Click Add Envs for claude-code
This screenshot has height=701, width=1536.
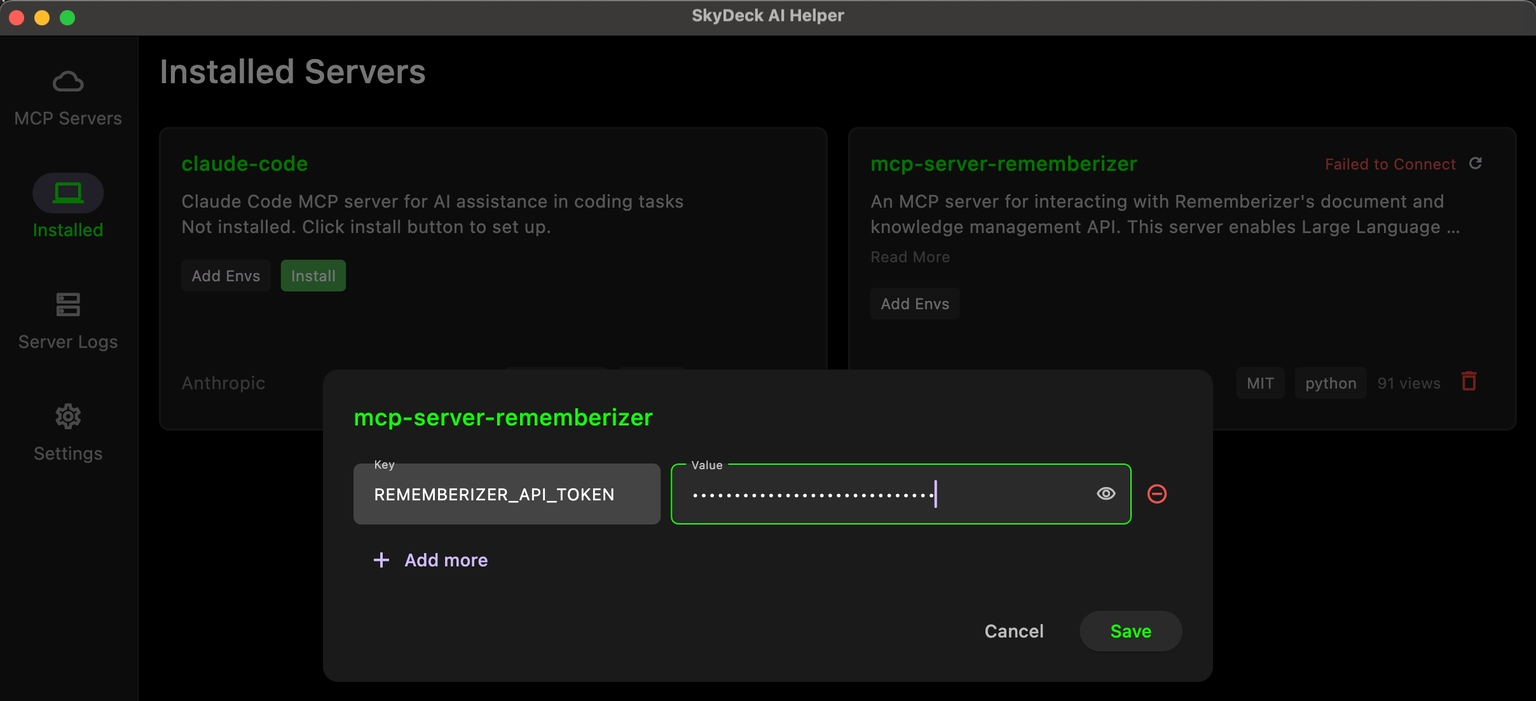[226, 276]
